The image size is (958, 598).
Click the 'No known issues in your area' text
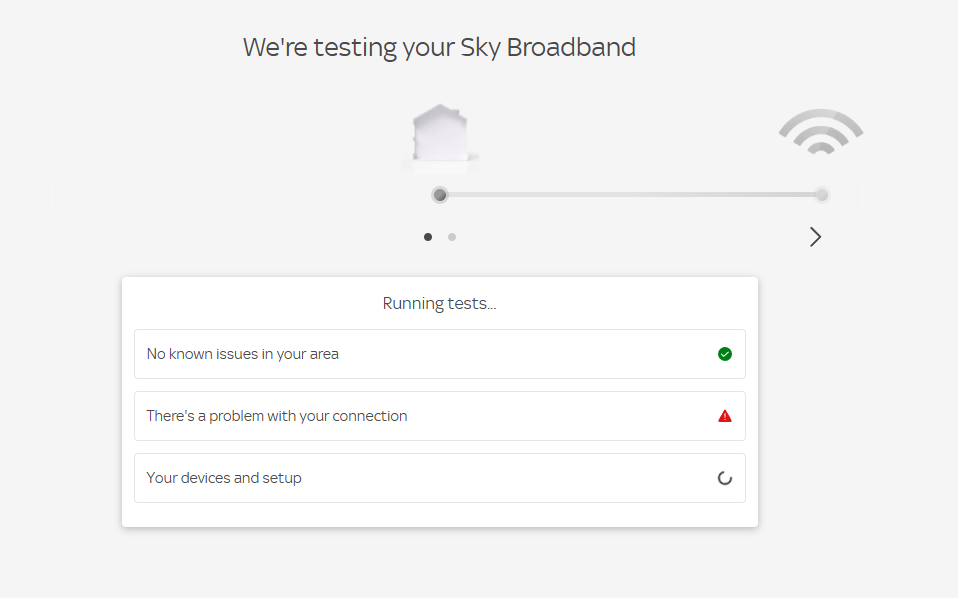(243, 354)
